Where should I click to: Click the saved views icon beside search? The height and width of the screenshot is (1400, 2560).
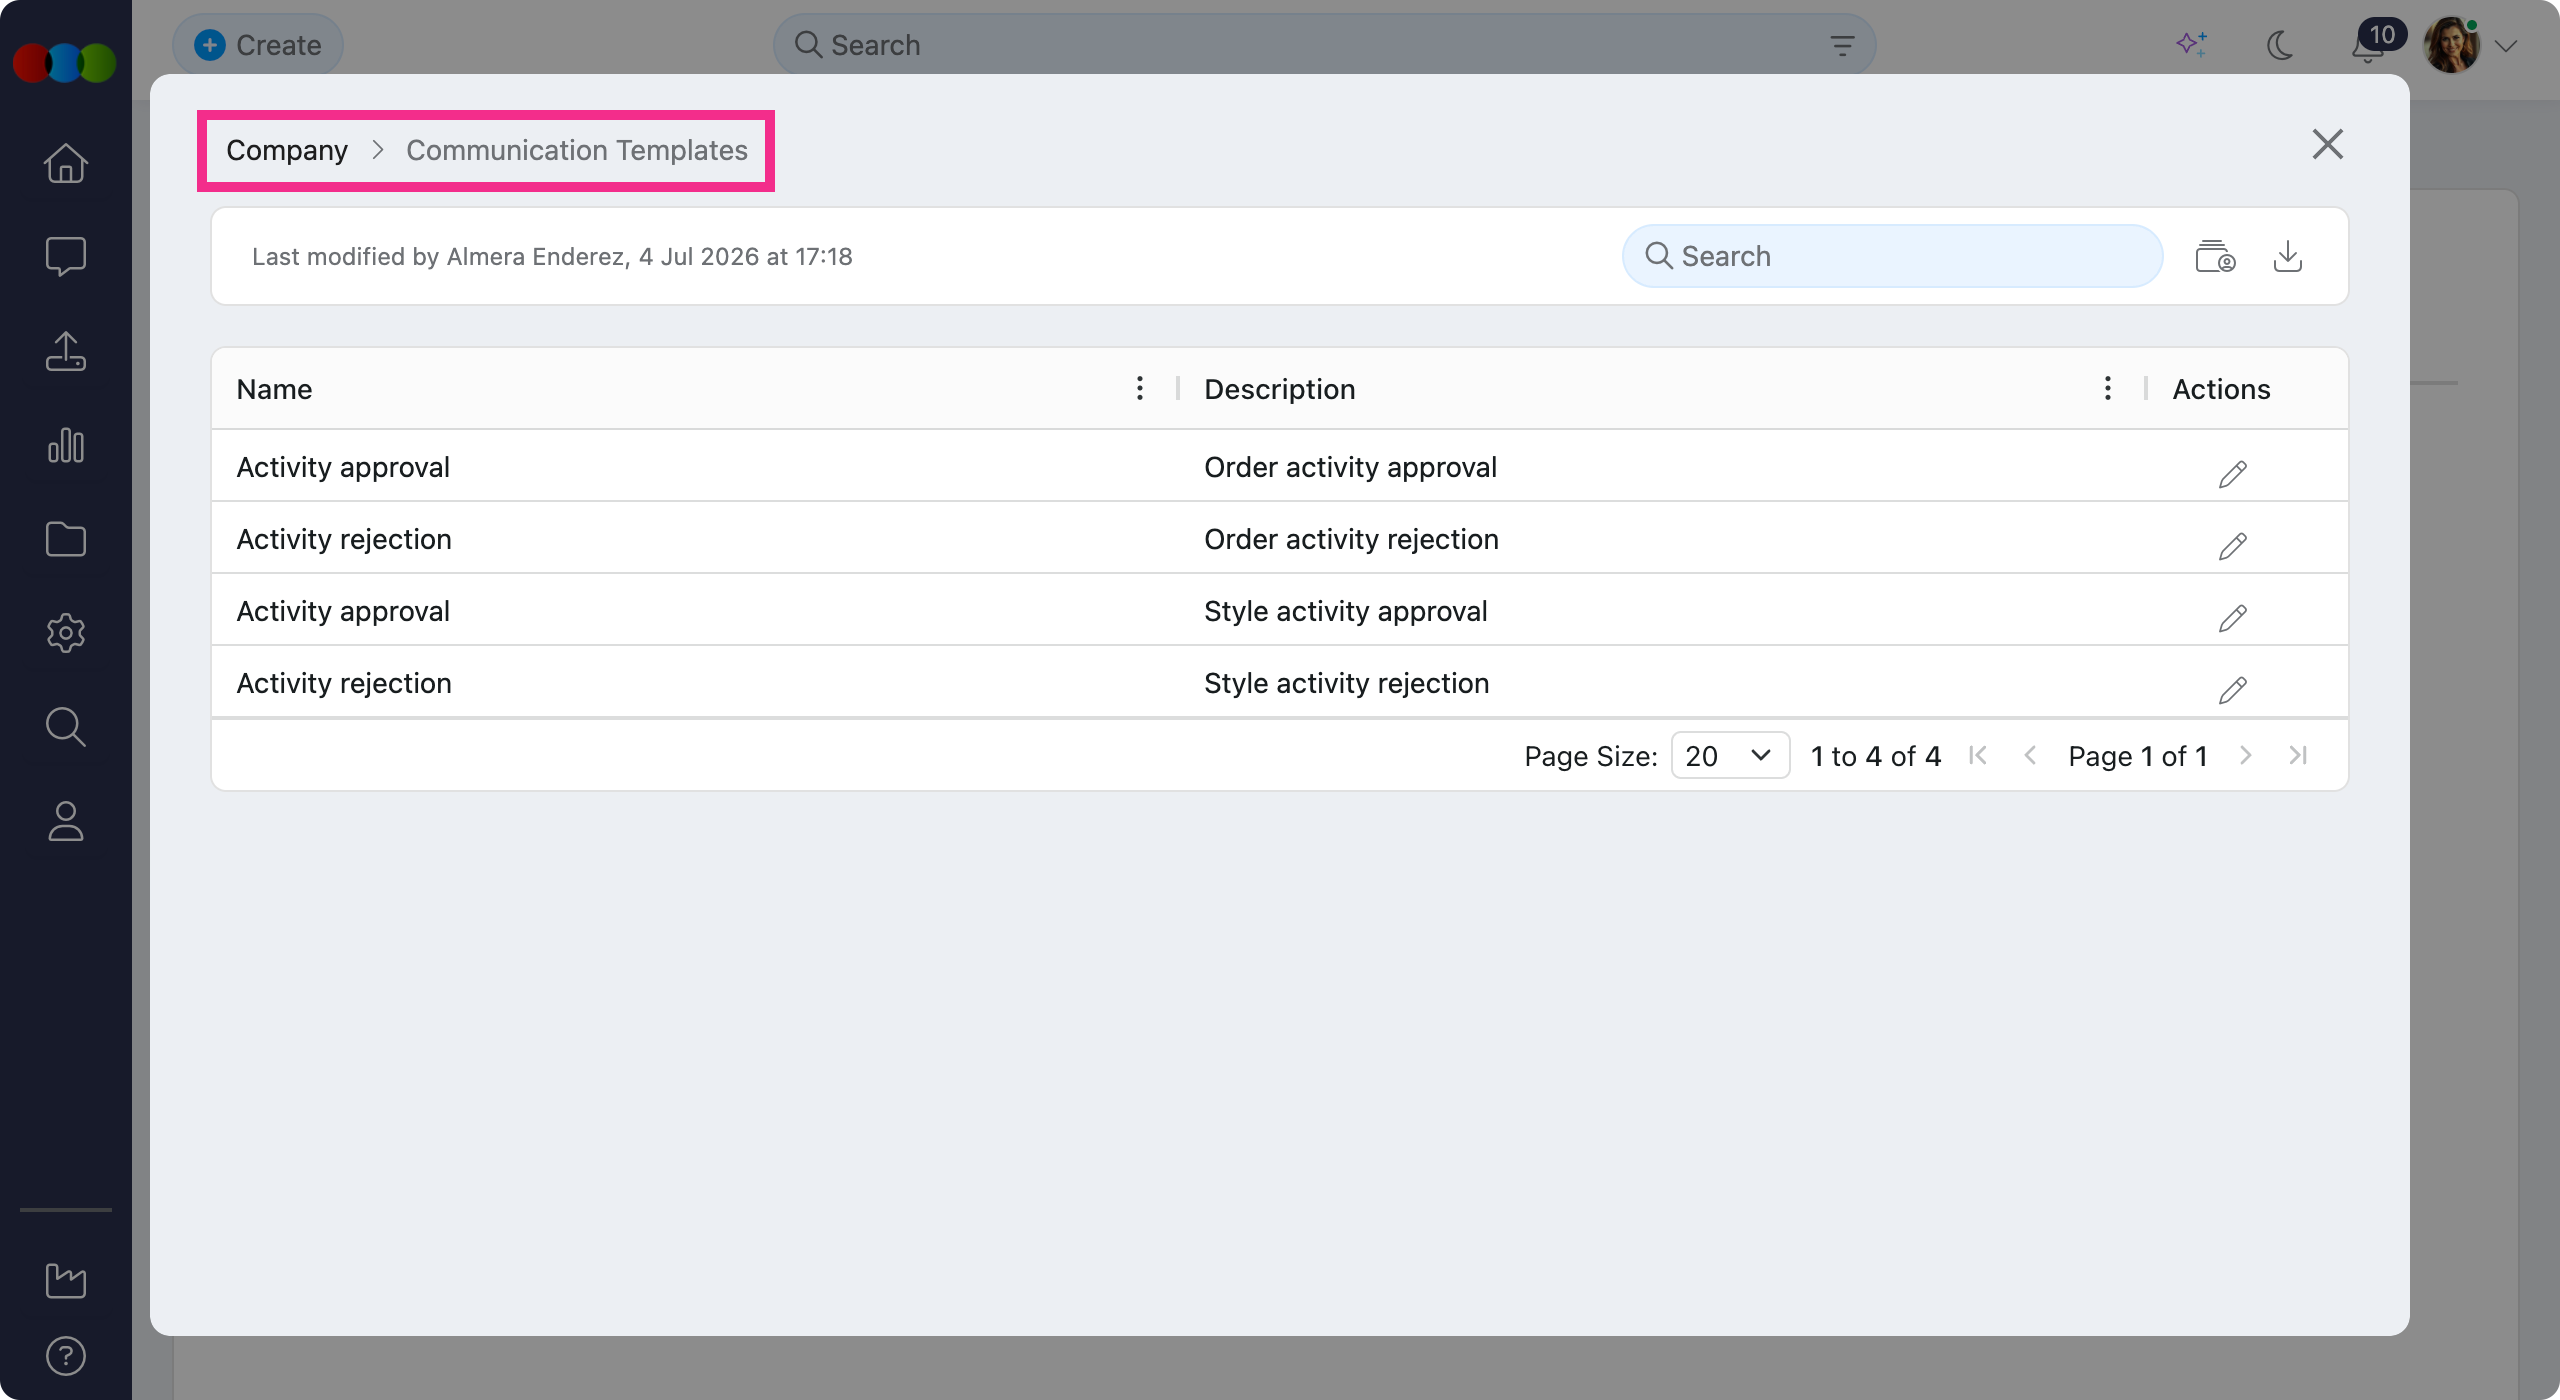[2216, 257]
